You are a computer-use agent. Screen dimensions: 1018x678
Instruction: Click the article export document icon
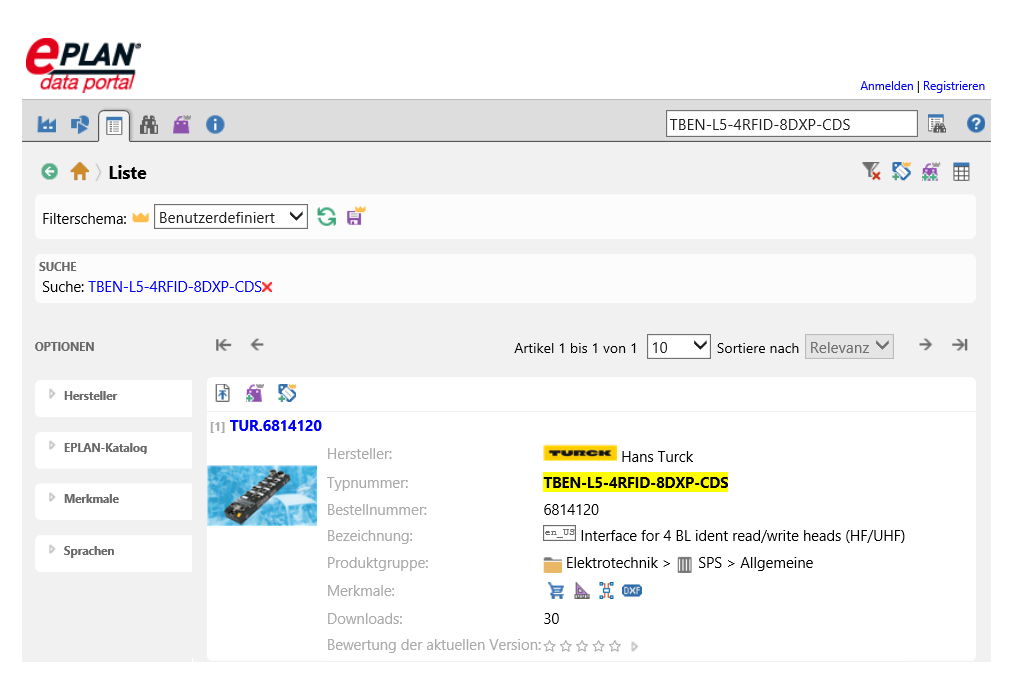(x=223, y=393)
